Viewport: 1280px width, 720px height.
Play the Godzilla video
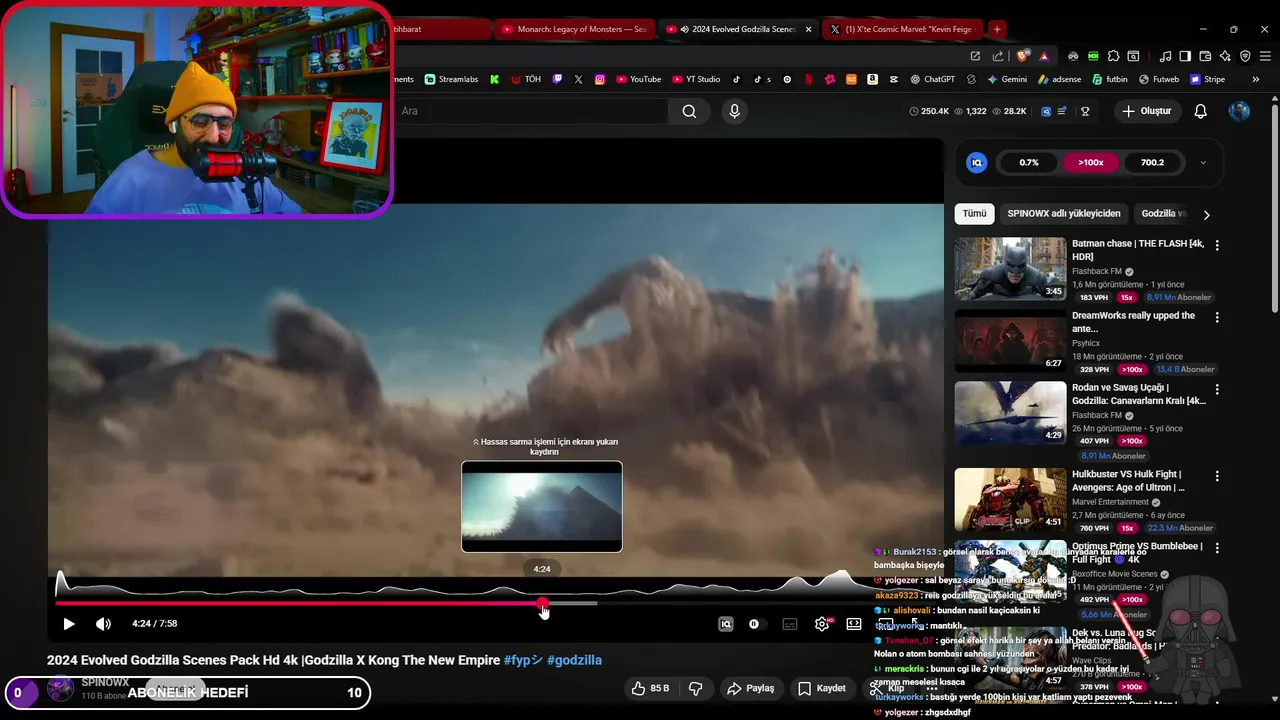point(69,624)
